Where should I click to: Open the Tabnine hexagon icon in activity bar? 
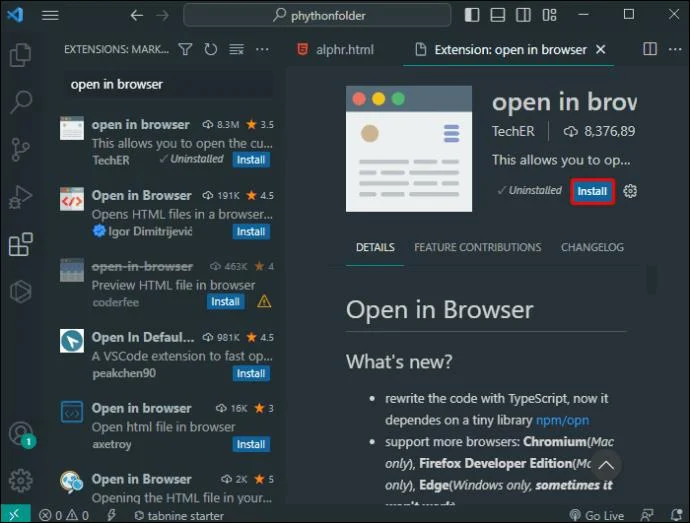coord(20,291)
